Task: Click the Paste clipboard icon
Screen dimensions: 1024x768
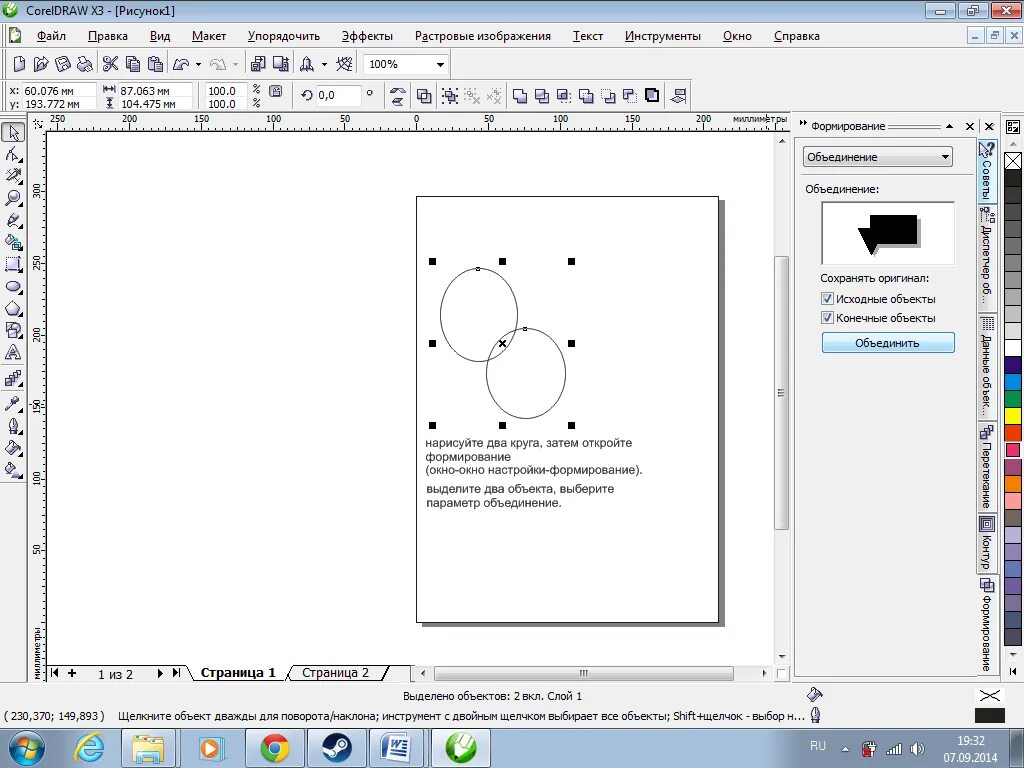Action: (x=155, y=63)
